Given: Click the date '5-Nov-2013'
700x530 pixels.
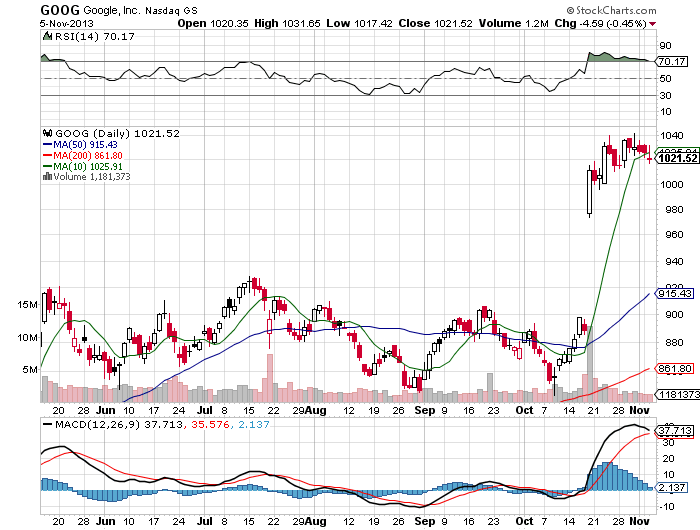Looking at the screenshot, I should 67,23.
